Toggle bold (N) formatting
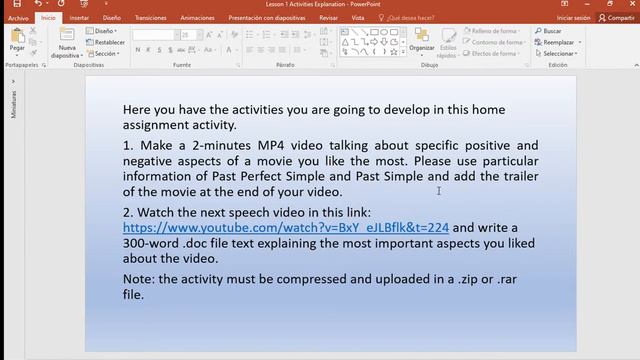Viewport: 640px width, 360px height. coord(138,50)
